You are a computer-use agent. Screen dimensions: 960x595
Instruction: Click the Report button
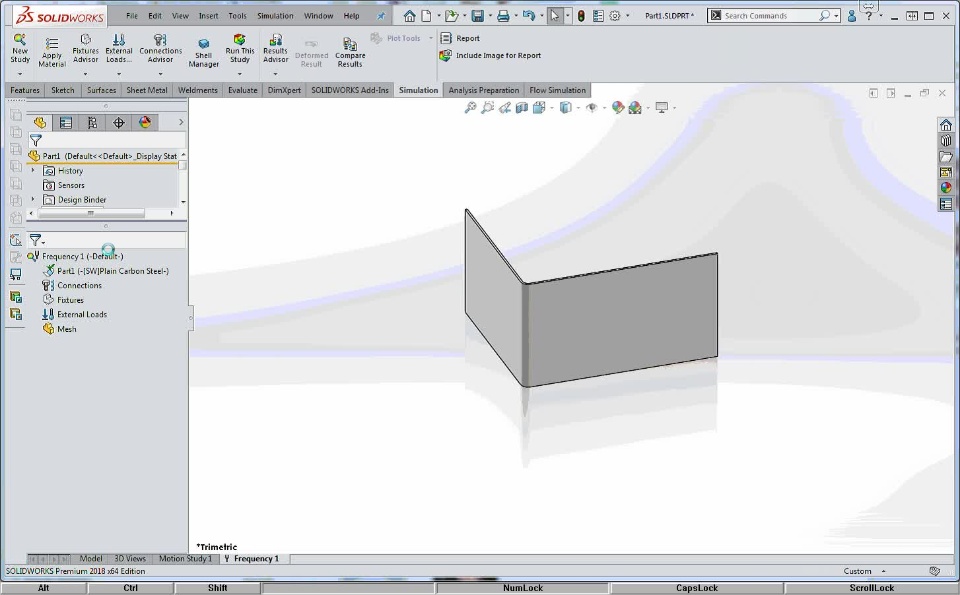point(460,38)
